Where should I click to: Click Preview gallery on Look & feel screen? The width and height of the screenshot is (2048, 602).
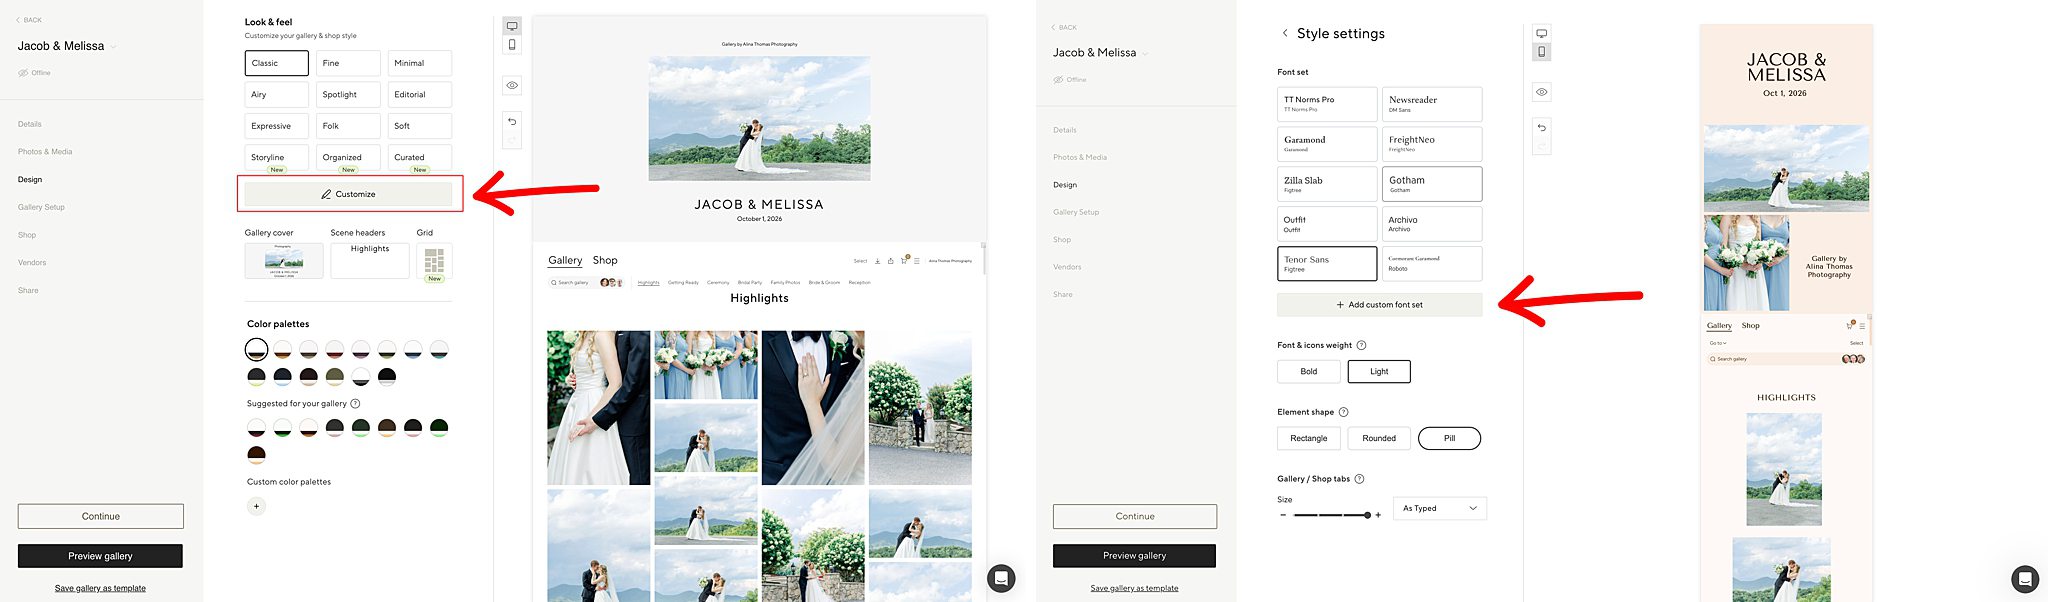pyautogui.click(x=100, y=556)
